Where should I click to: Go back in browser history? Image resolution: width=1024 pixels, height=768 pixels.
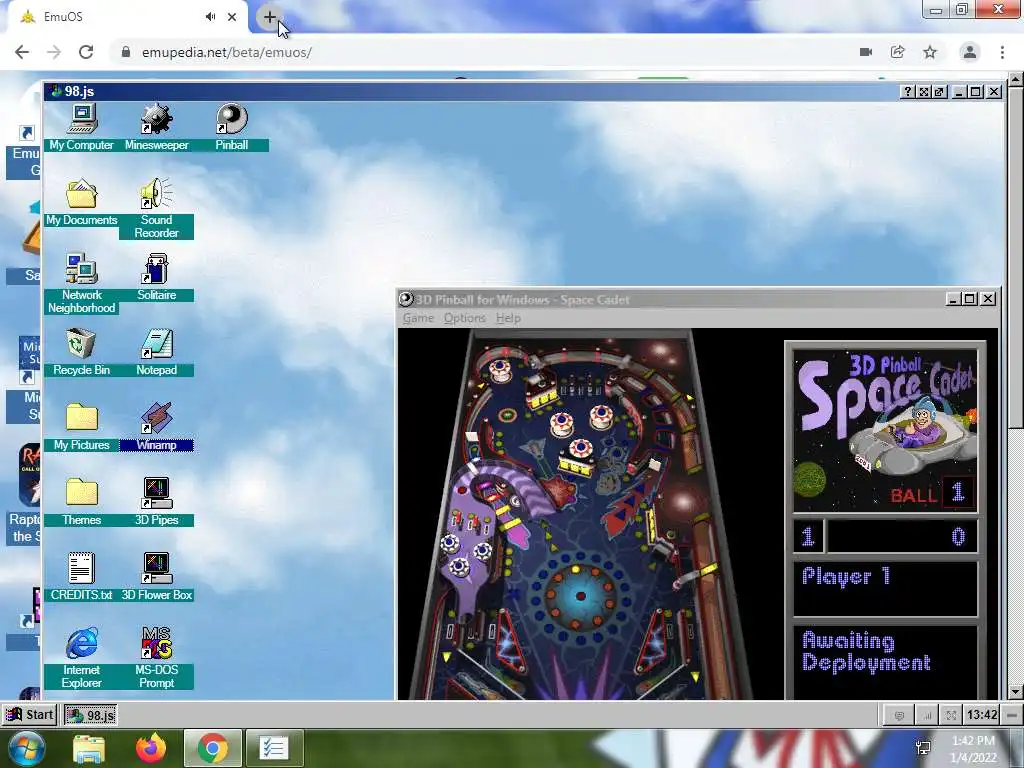tap(22, 52)
